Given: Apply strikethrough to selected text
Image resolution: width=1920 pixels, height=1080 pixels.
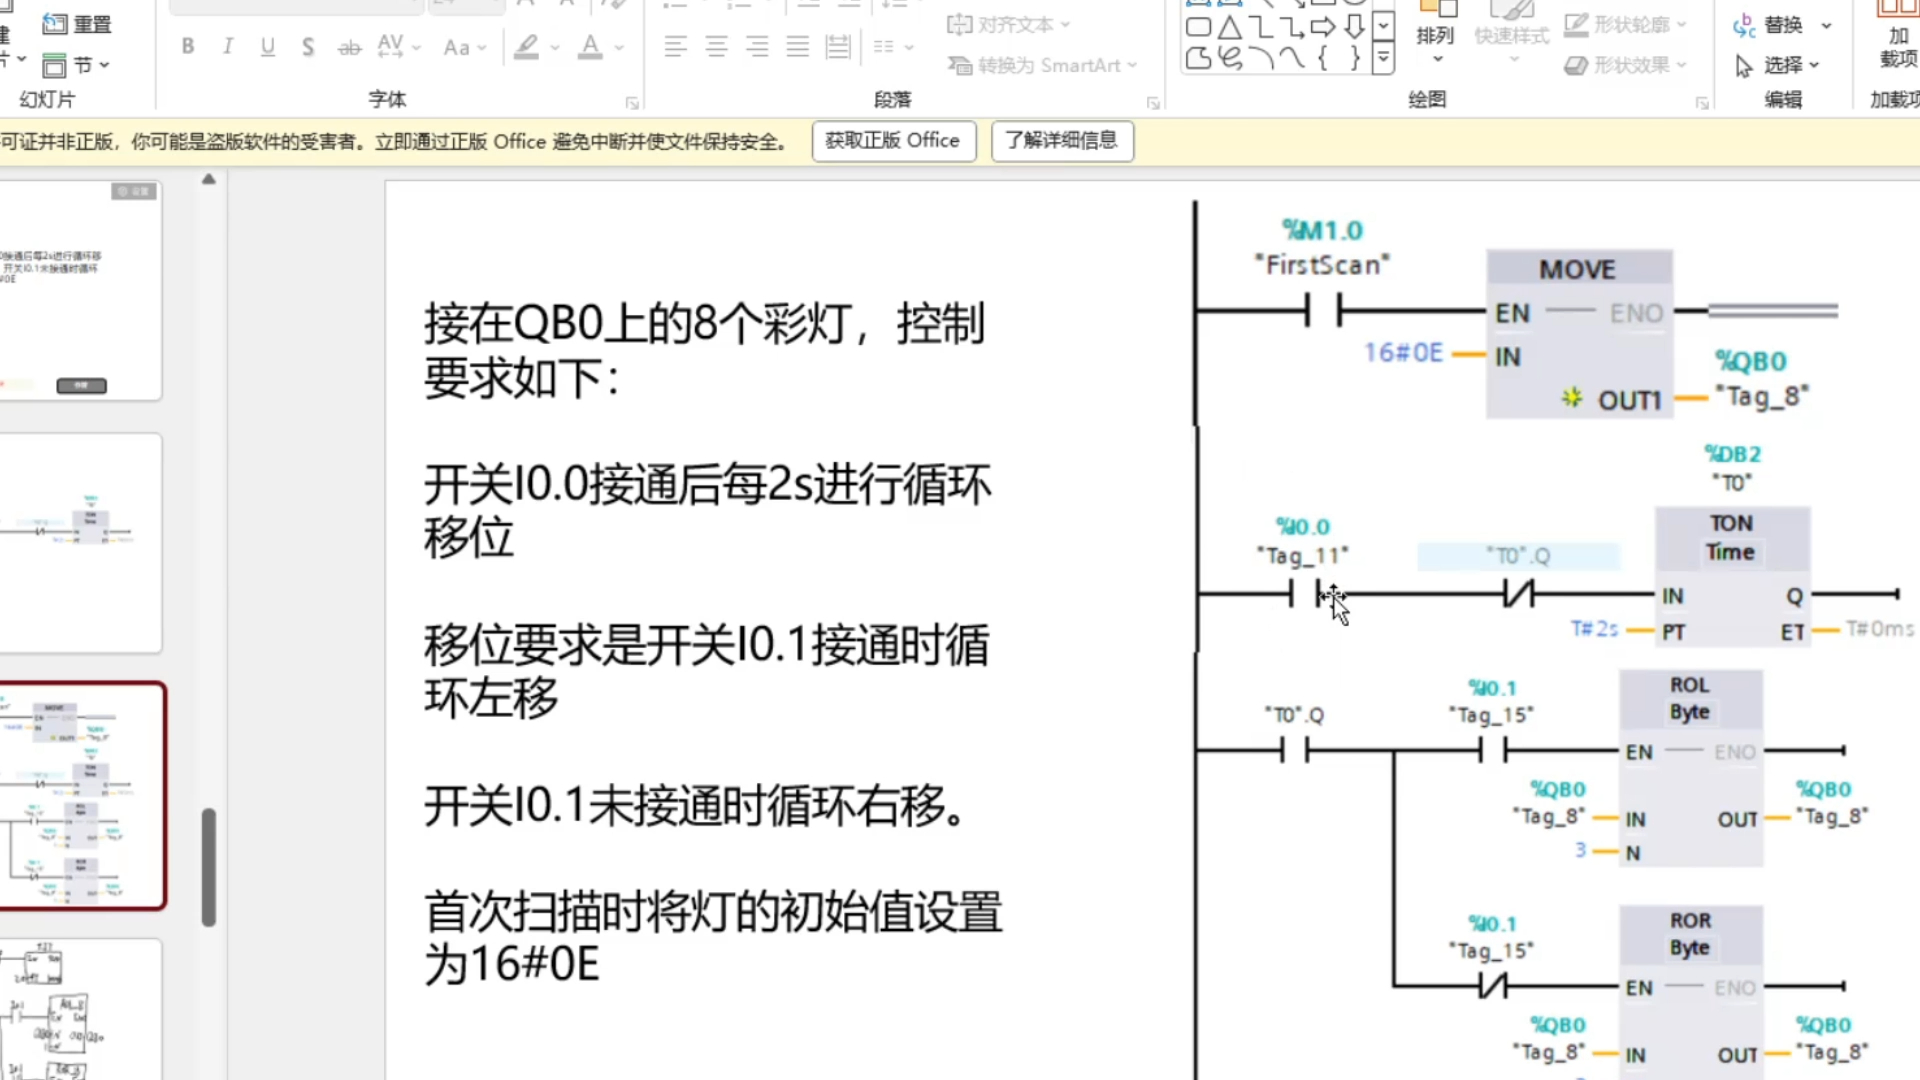Looking at the screenshot, I should point(348,47).
